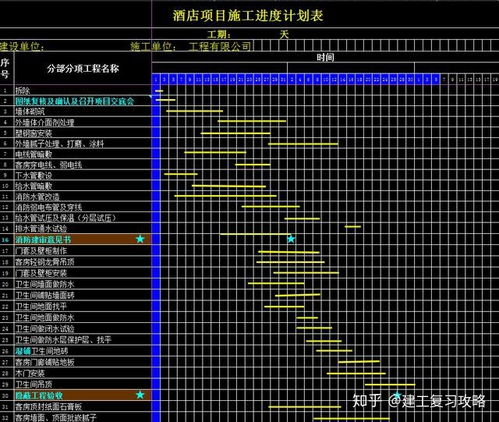Click the yellow schedule bar for 消防水管改造
Screen dimensions: 499x422
coord(225,196)
